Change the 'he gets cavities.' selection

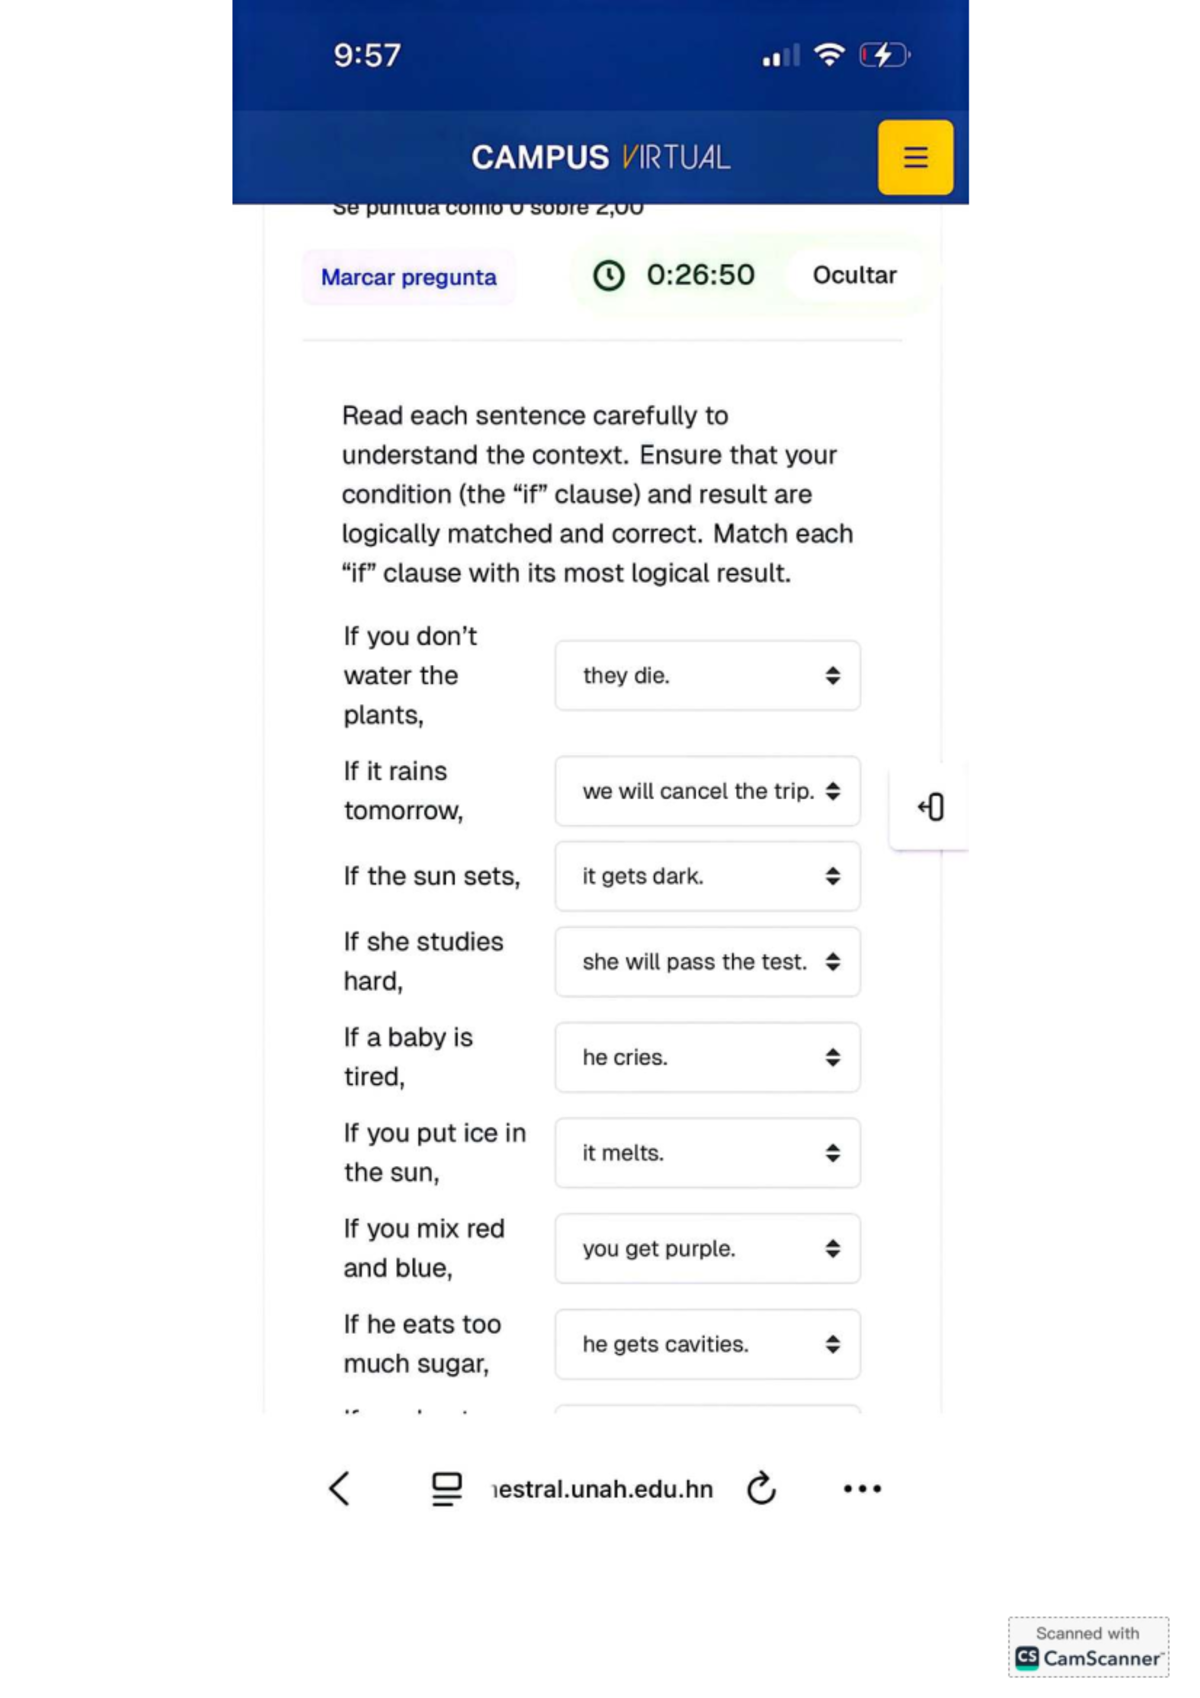707,1344
